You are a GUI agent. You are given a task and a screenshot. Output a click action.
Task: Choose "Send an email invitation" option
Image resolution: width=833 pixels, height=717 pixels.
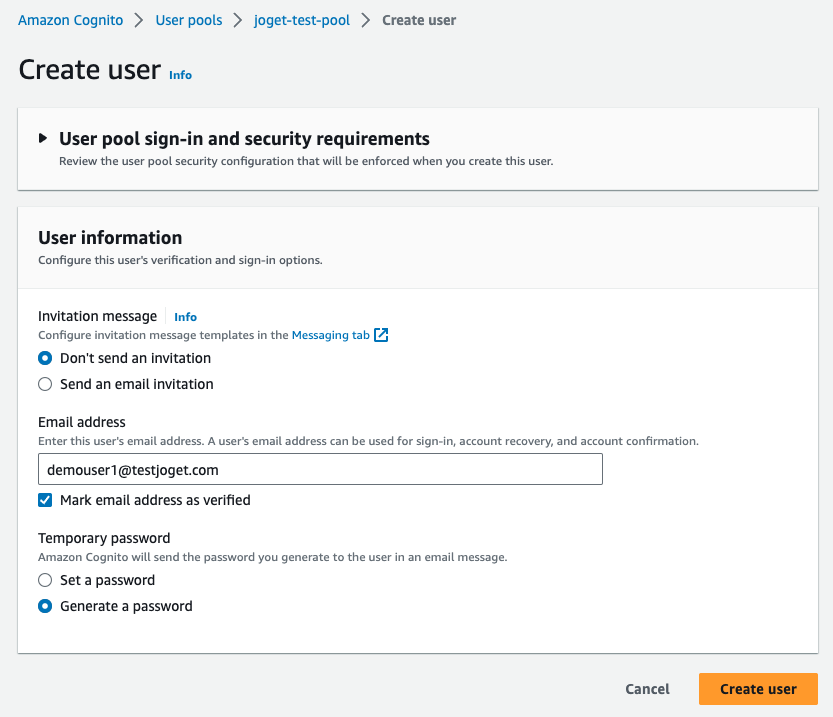[x=45, y=384]
